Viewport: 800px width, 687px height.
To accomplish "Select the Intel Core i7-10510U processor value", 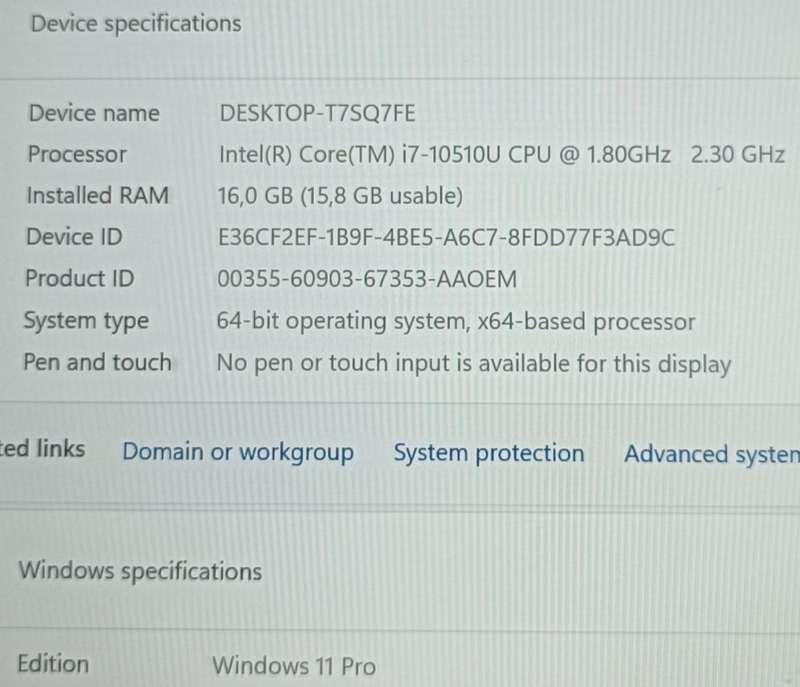I will point(502,155).
